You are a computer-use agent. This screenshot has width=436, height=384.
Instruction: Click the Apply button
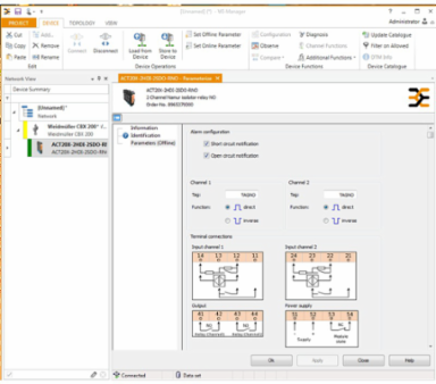click(x=317, y=360)
